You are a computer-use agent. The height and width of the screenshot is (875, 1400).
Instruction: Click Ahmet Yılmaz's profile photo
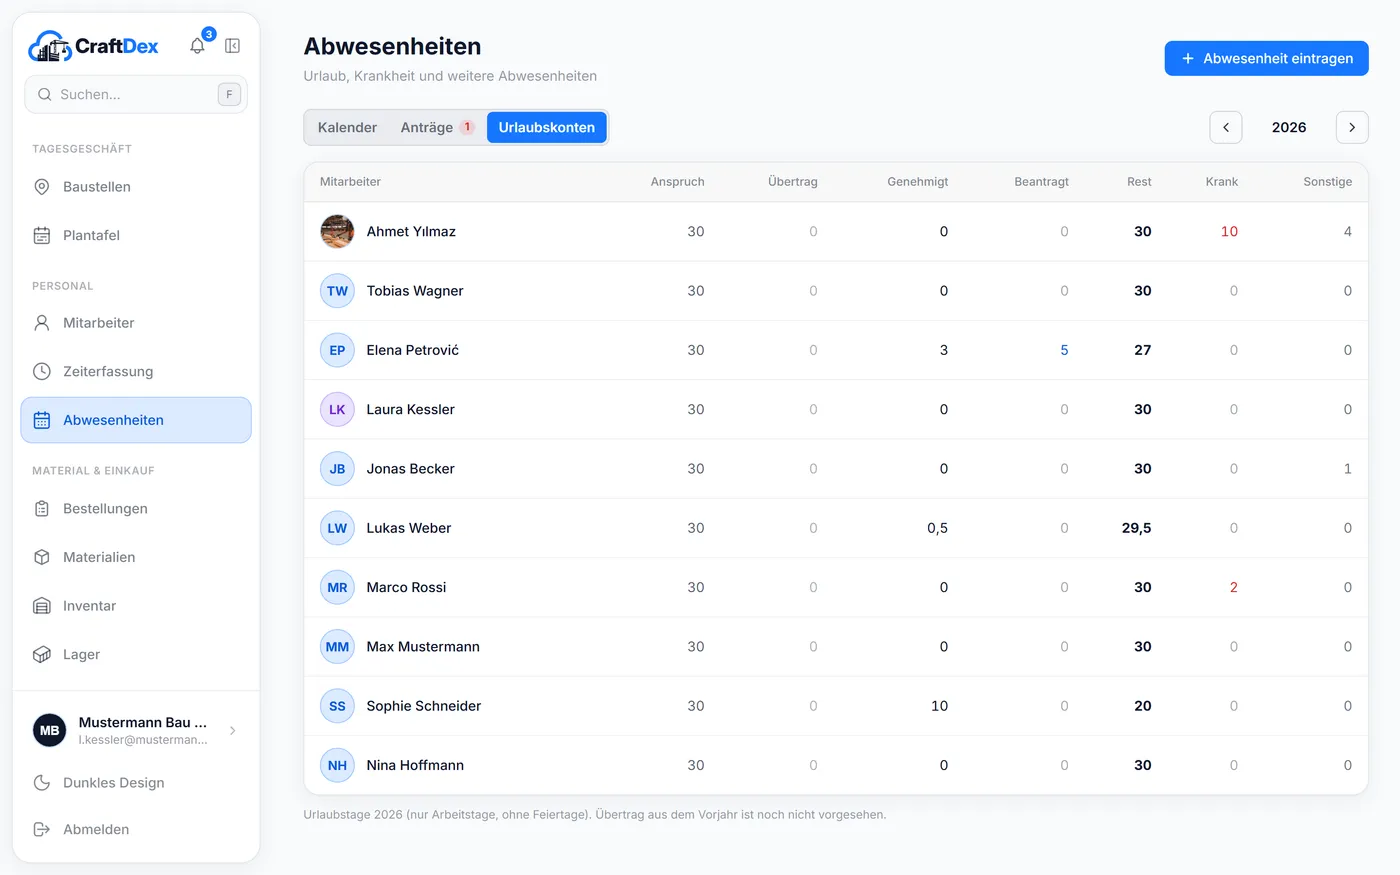[337, 231]
